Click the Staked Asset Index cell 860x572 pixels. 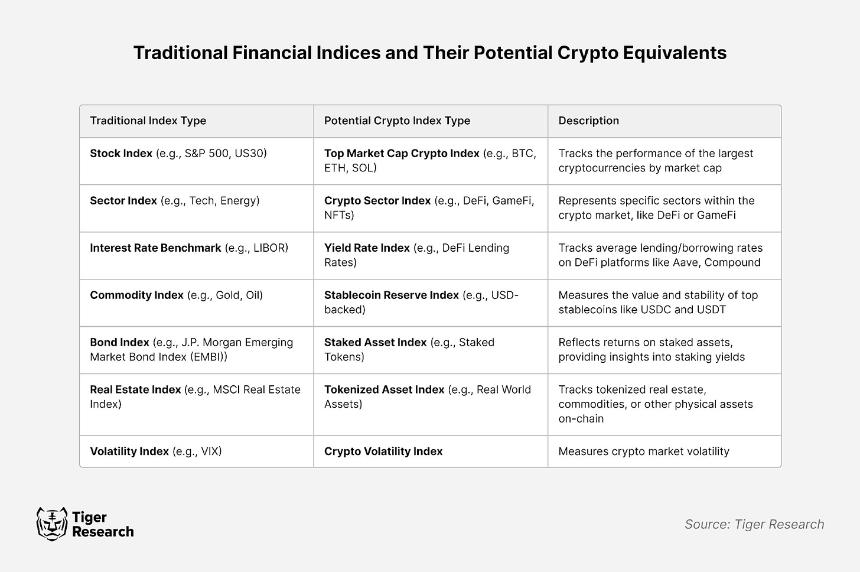pos(431,350)
